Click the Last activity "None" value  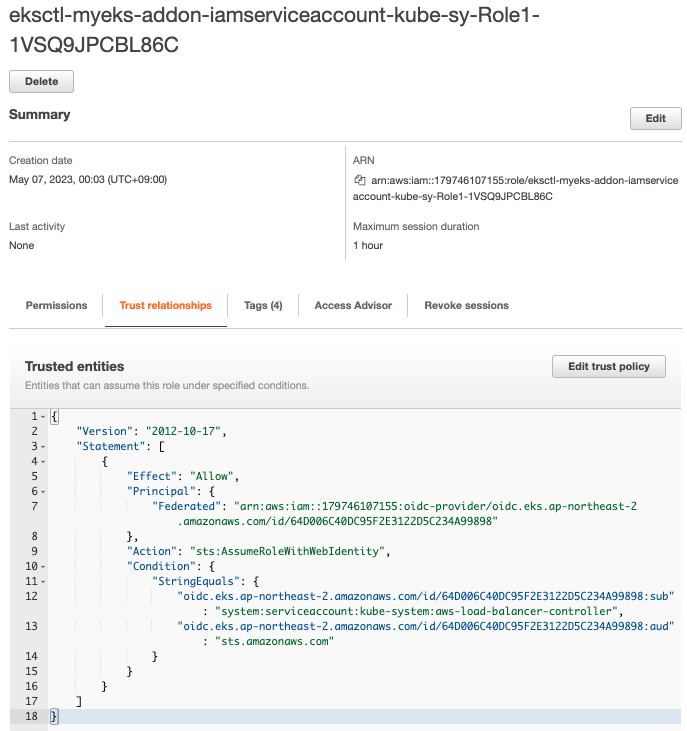[x=21, y=245]
